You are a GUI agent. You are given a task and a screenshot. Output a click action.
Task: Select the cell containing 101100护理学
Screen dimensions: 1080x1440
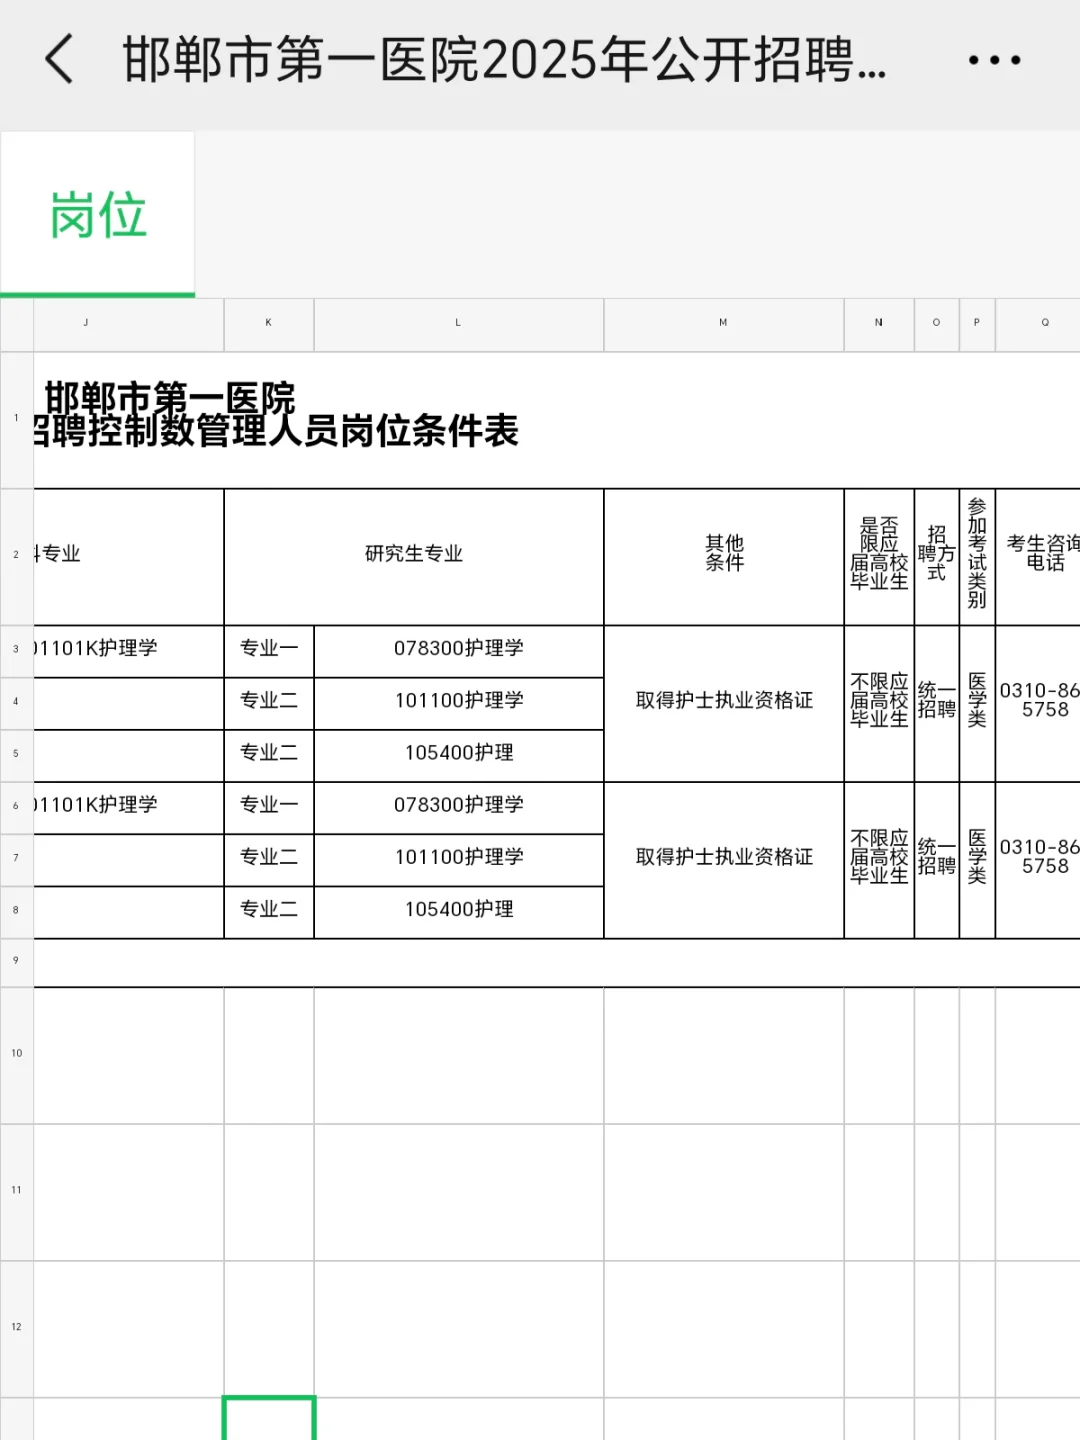(458, 701)
